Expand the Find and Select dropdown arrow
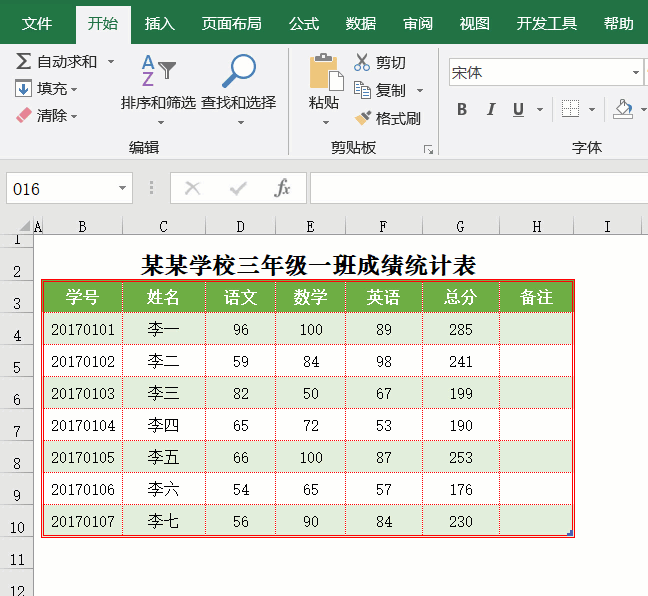Image resolution: width=648 pixels, height=596 pixels. pos(241,122)
